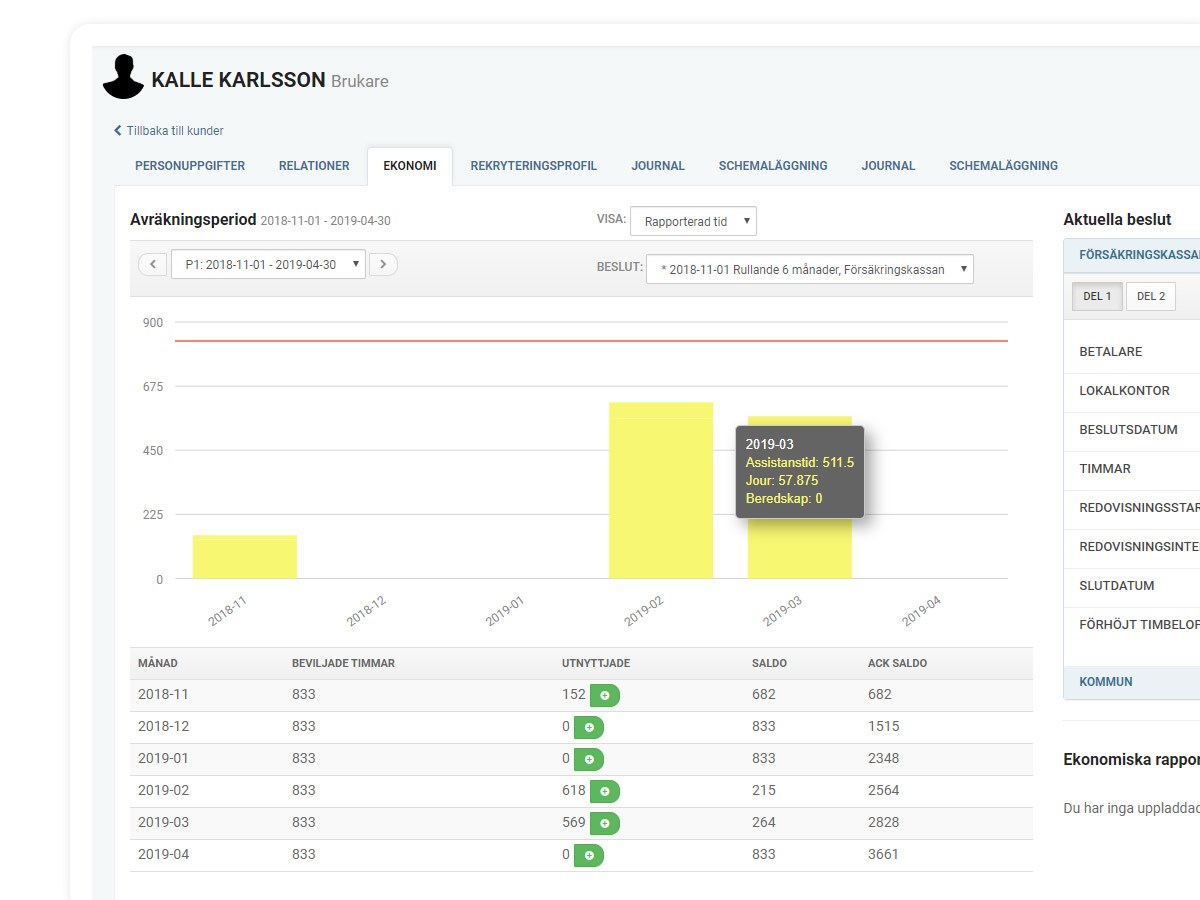Expand usage details for the 2018-12 row
The height and width of the screenshot is (900, 1200).
point(588,727)
